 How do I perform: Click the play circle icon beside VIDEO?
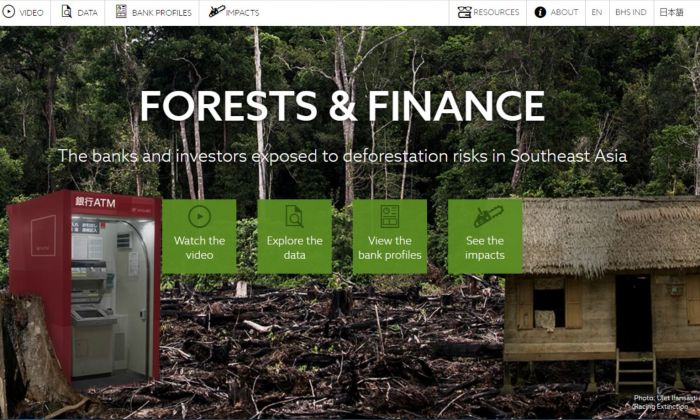tap(8, 12)
